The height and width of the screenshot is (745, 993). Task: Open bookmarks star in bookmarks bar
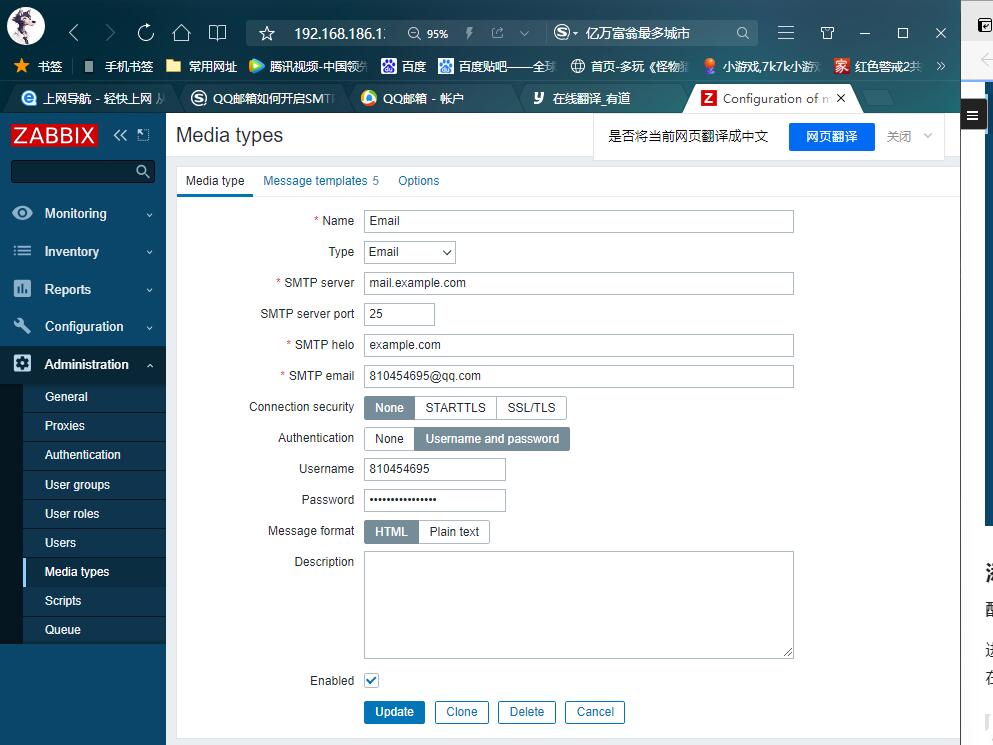point(22,65)
